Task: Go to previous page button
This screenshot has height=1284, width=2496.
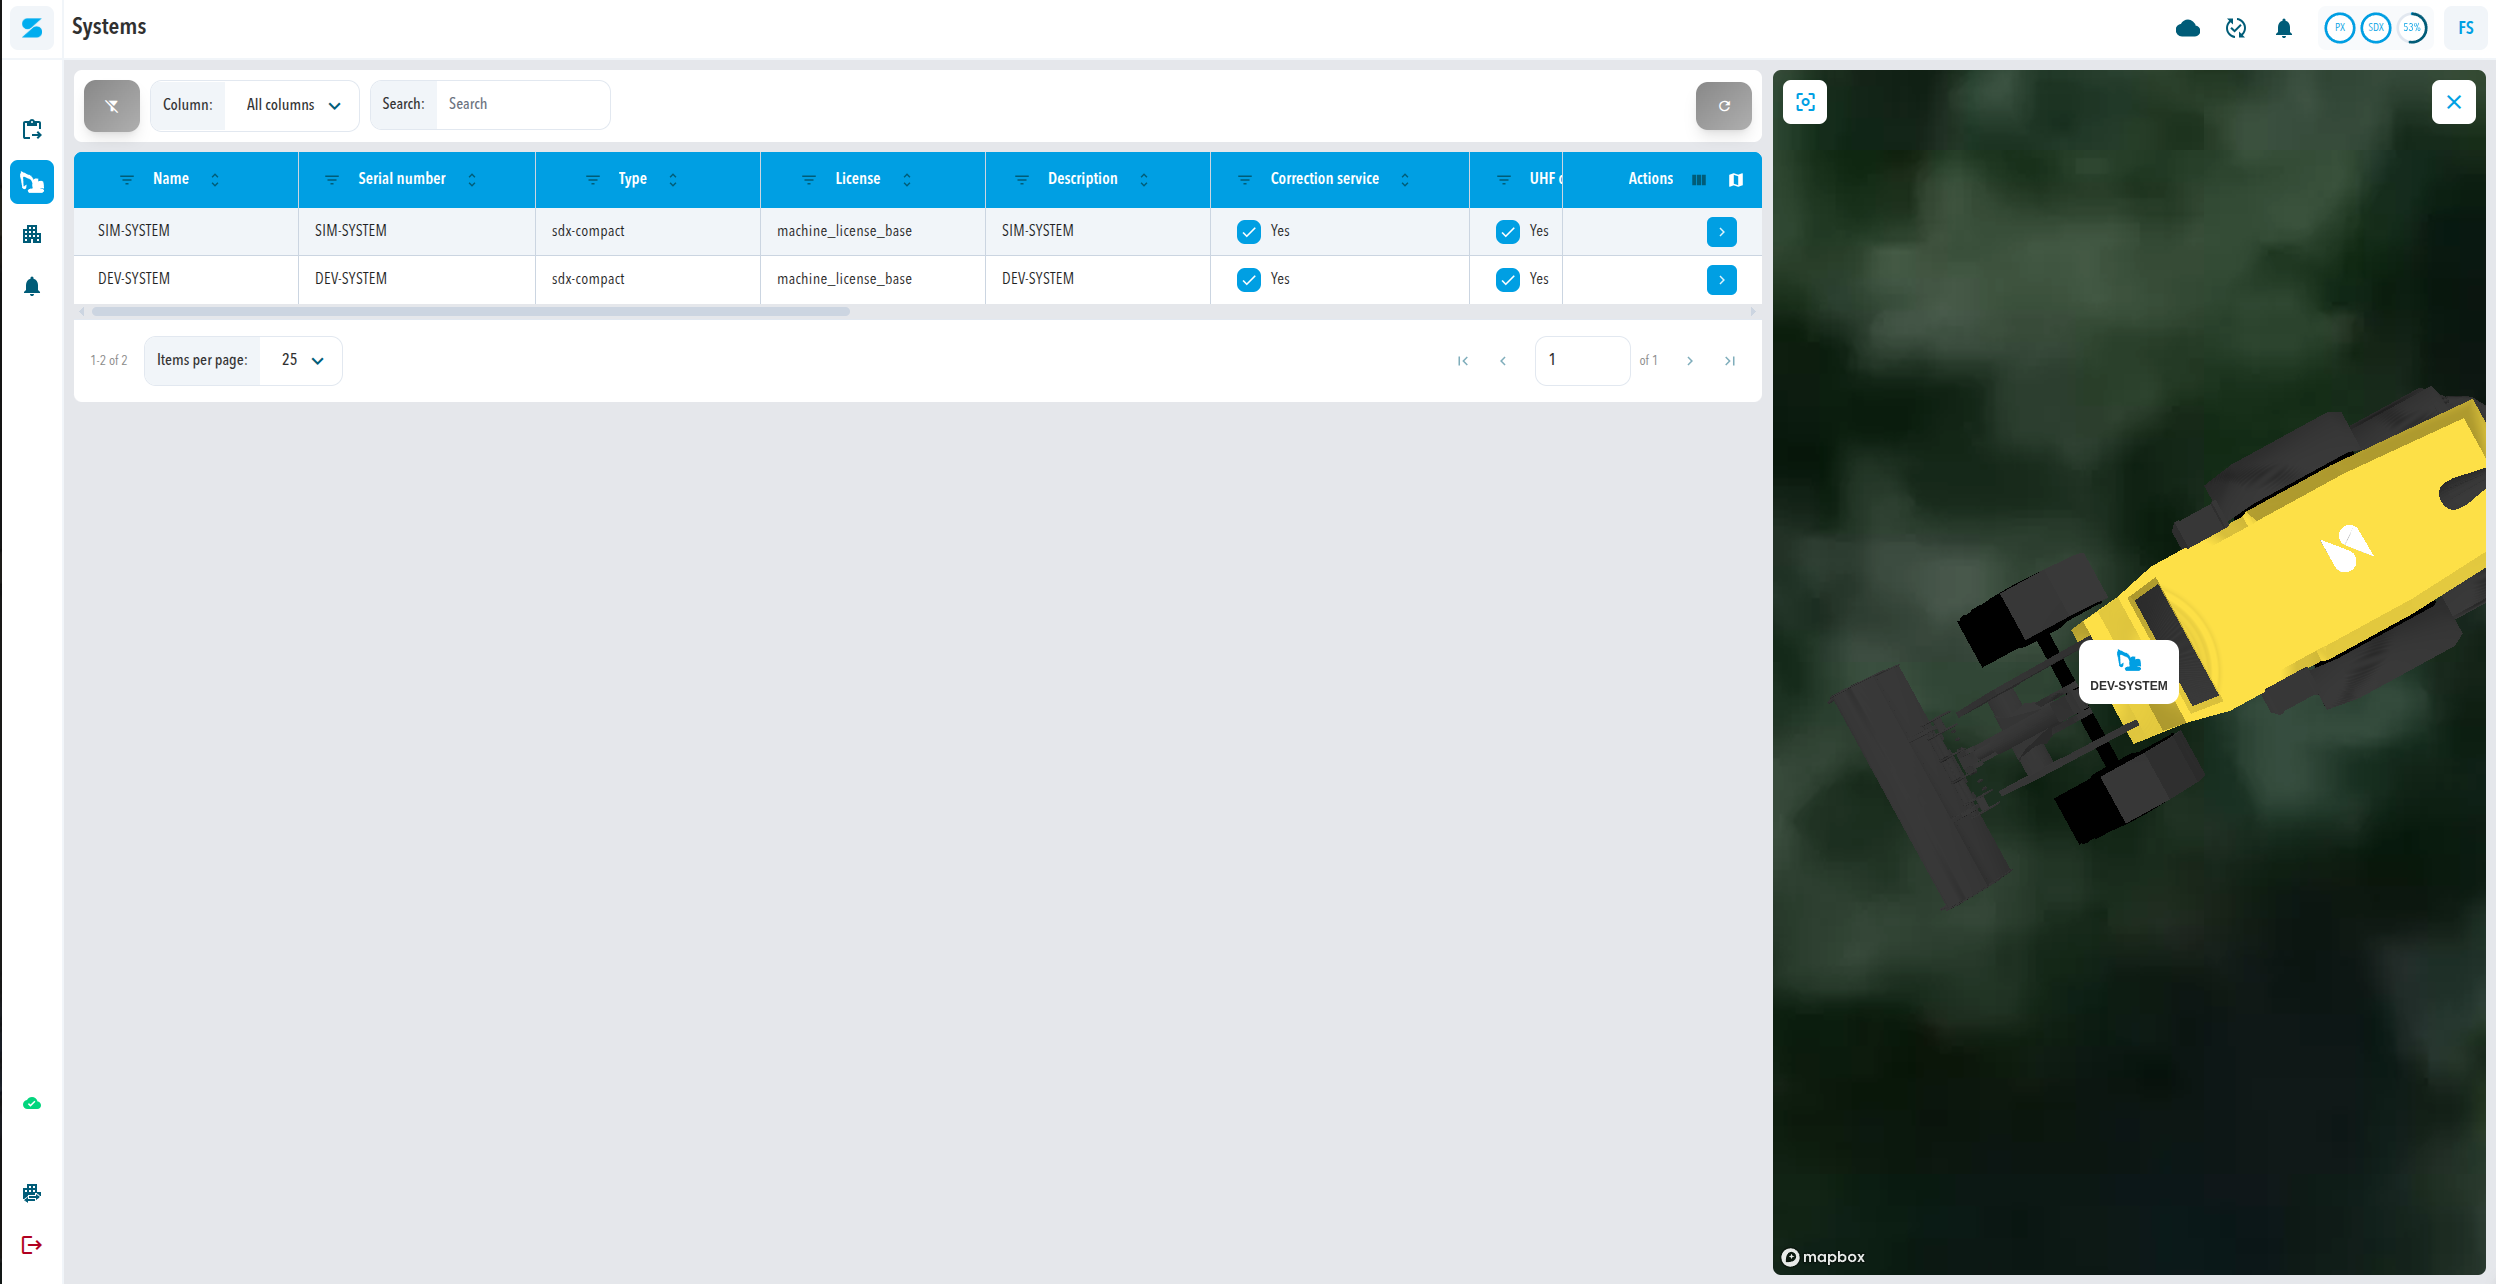Action: (1503, 361)
